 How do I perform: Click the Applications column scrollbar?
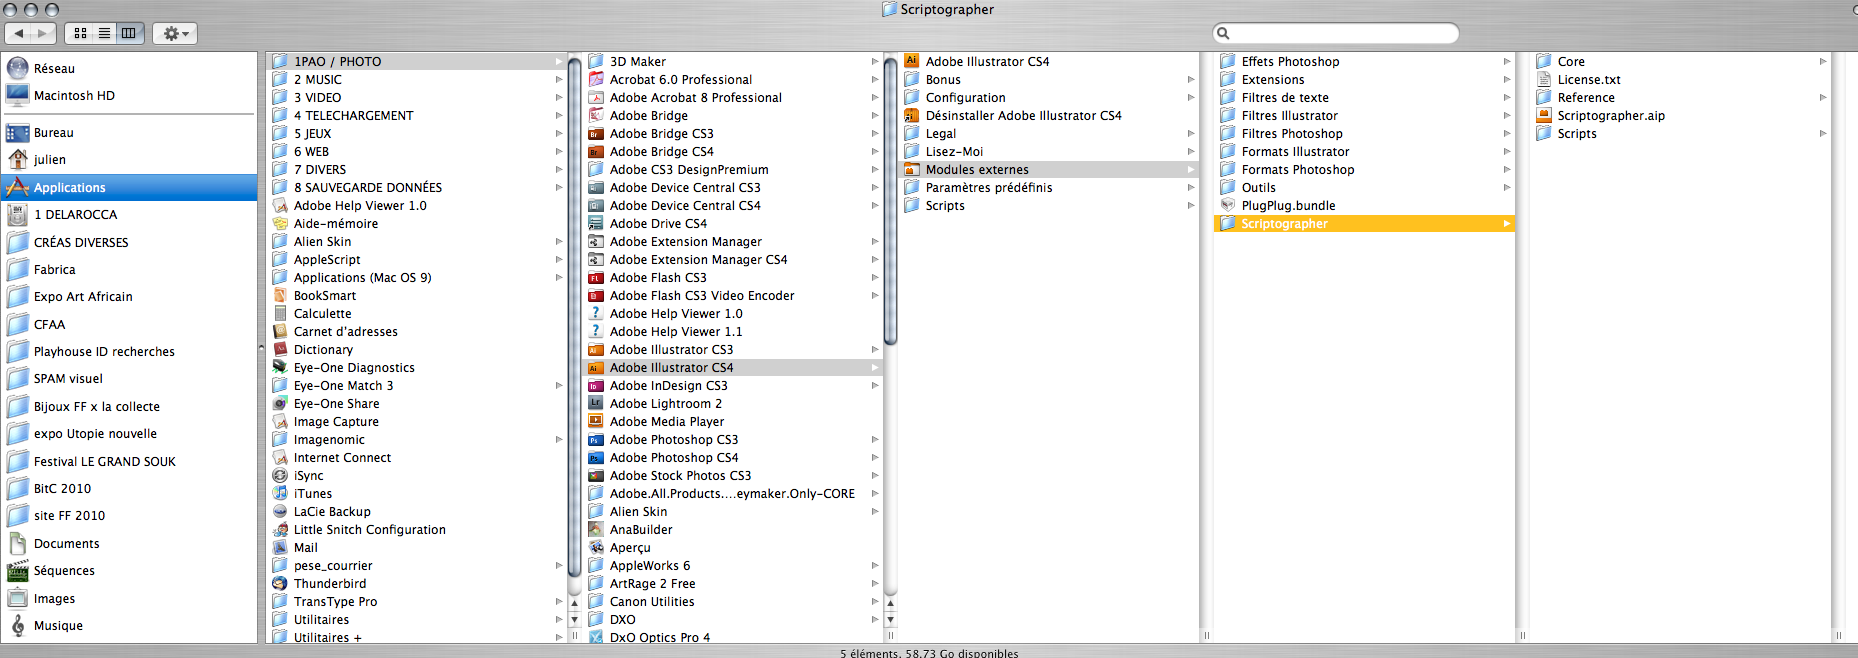tap(574, 320)
